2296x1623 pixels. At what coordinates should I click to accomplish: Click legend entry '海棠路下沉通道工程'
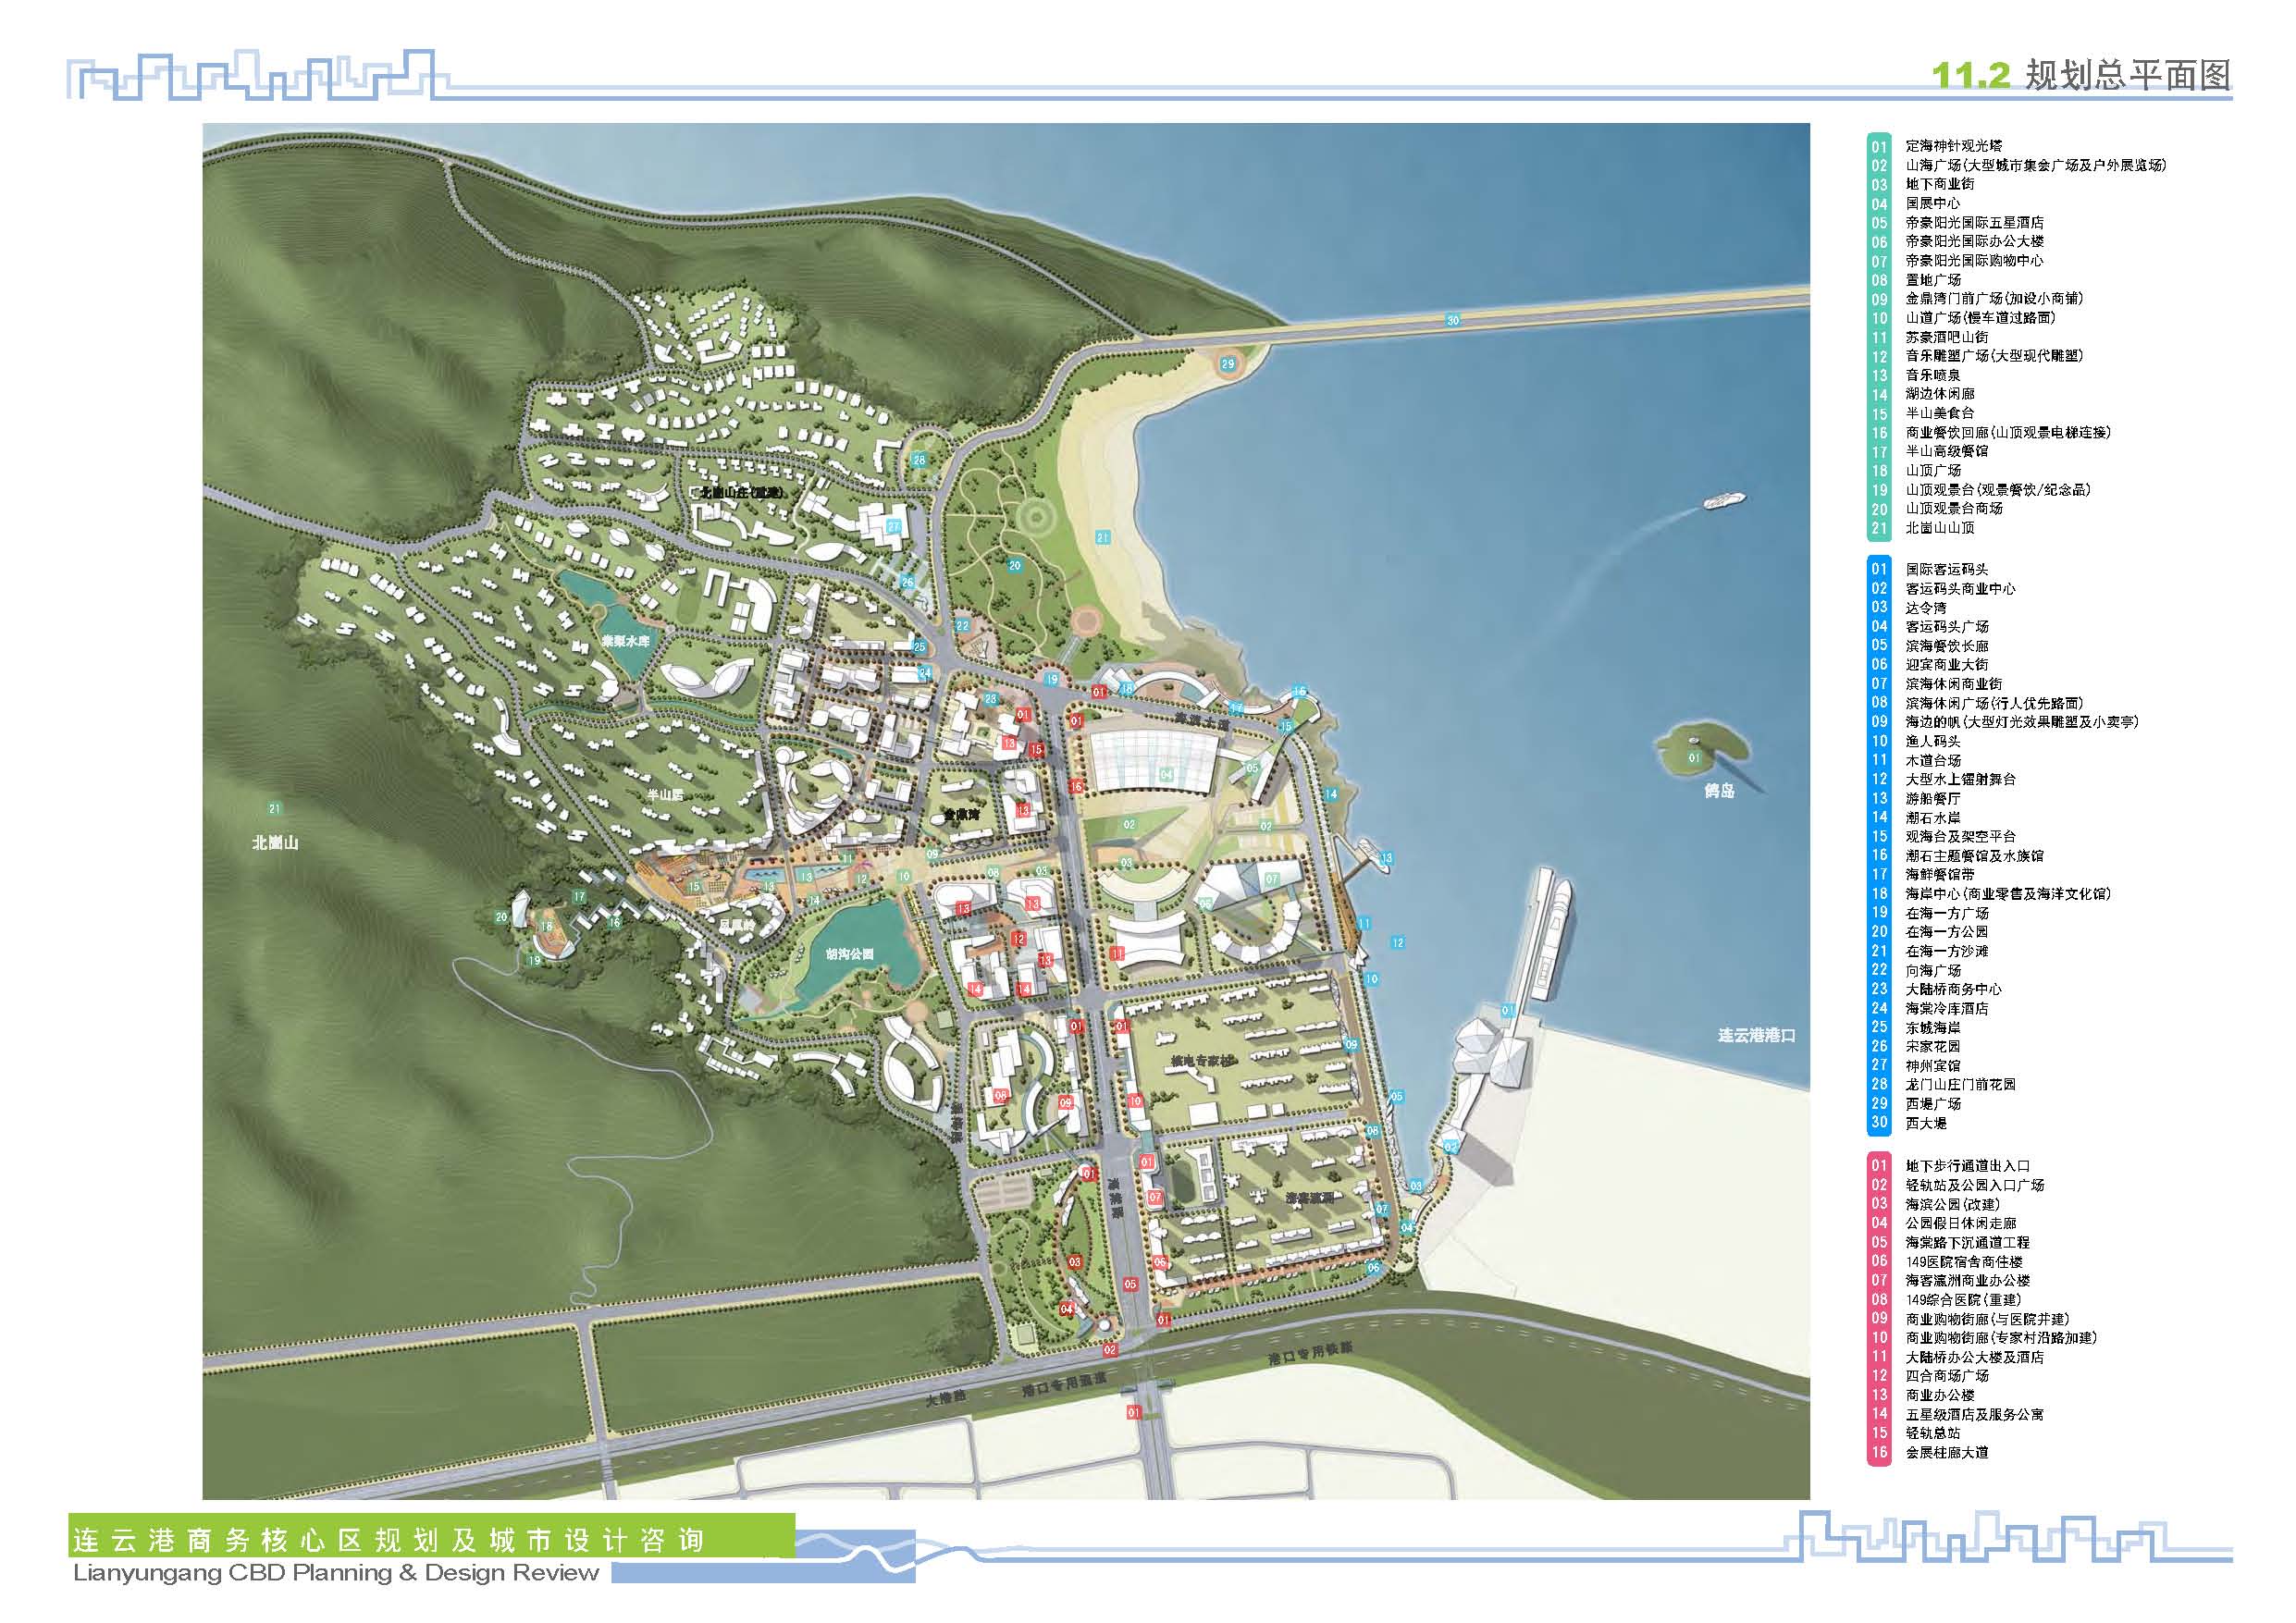(x=1967, y=1242)
